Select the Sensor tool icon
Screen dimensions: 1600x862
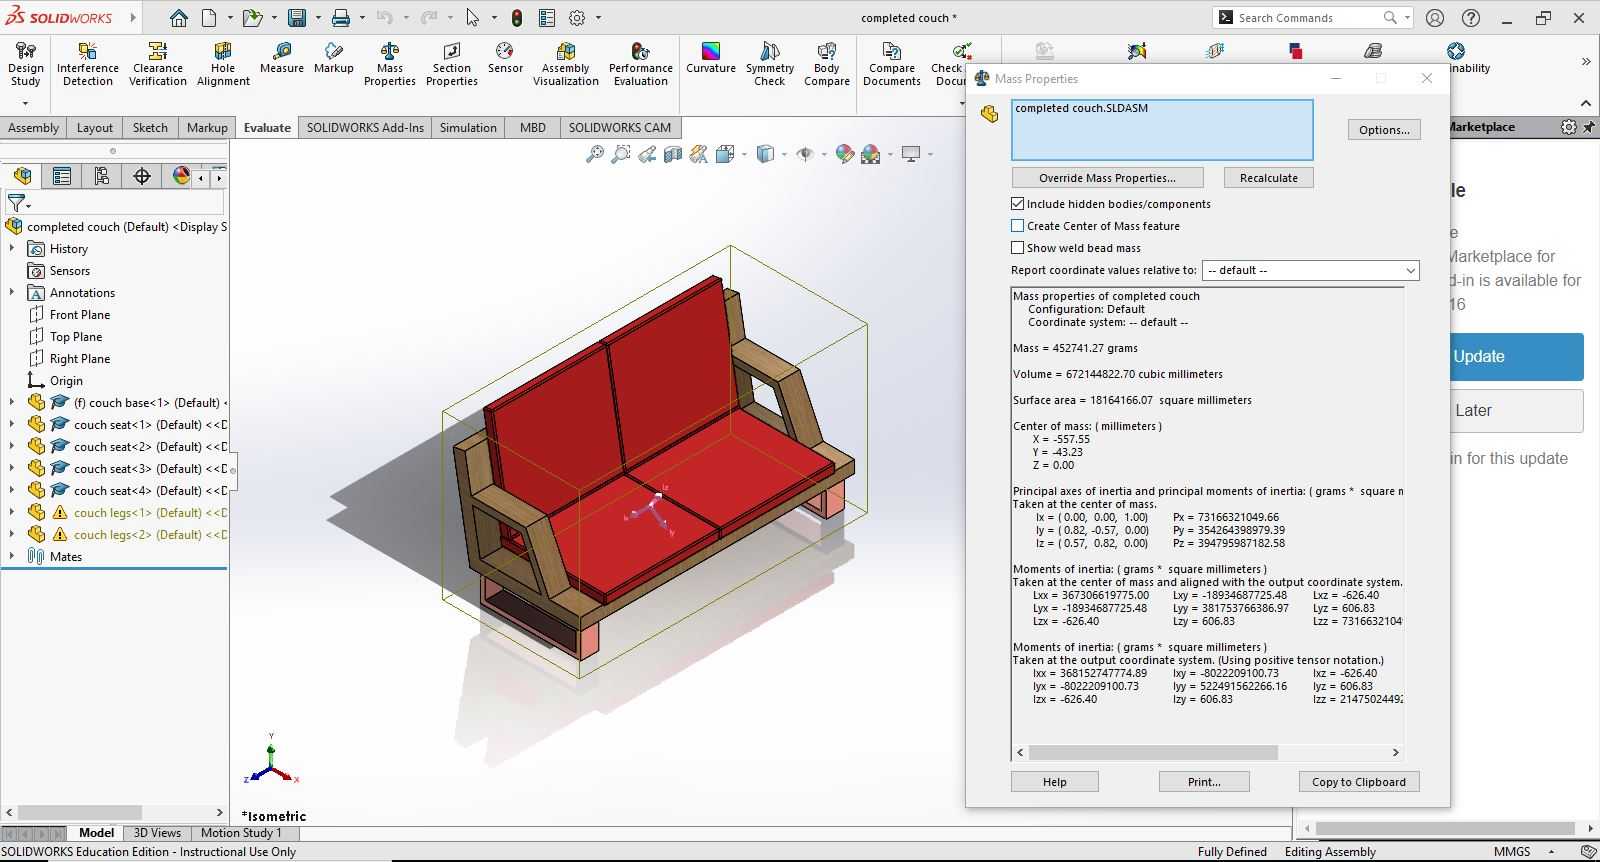(505, 58)
